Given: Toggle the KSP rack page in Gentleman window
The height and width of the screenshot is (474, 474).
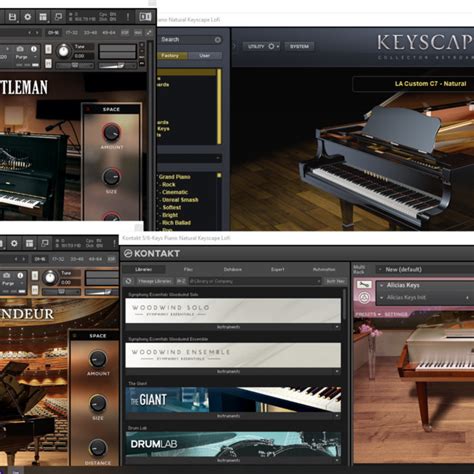Looking at the screenshot, I should 125,33.
